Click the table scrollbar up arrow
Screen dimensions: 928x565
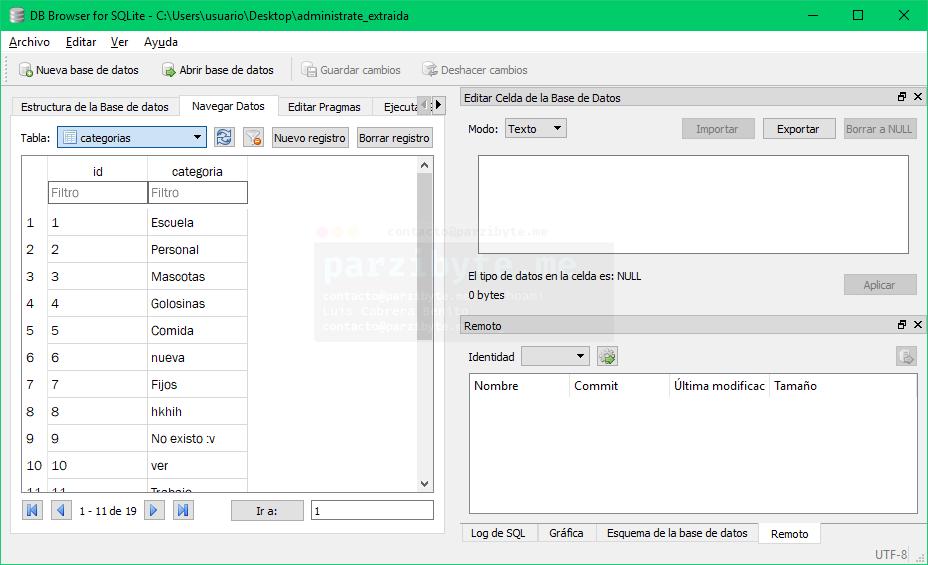click(x=424, y=165)
